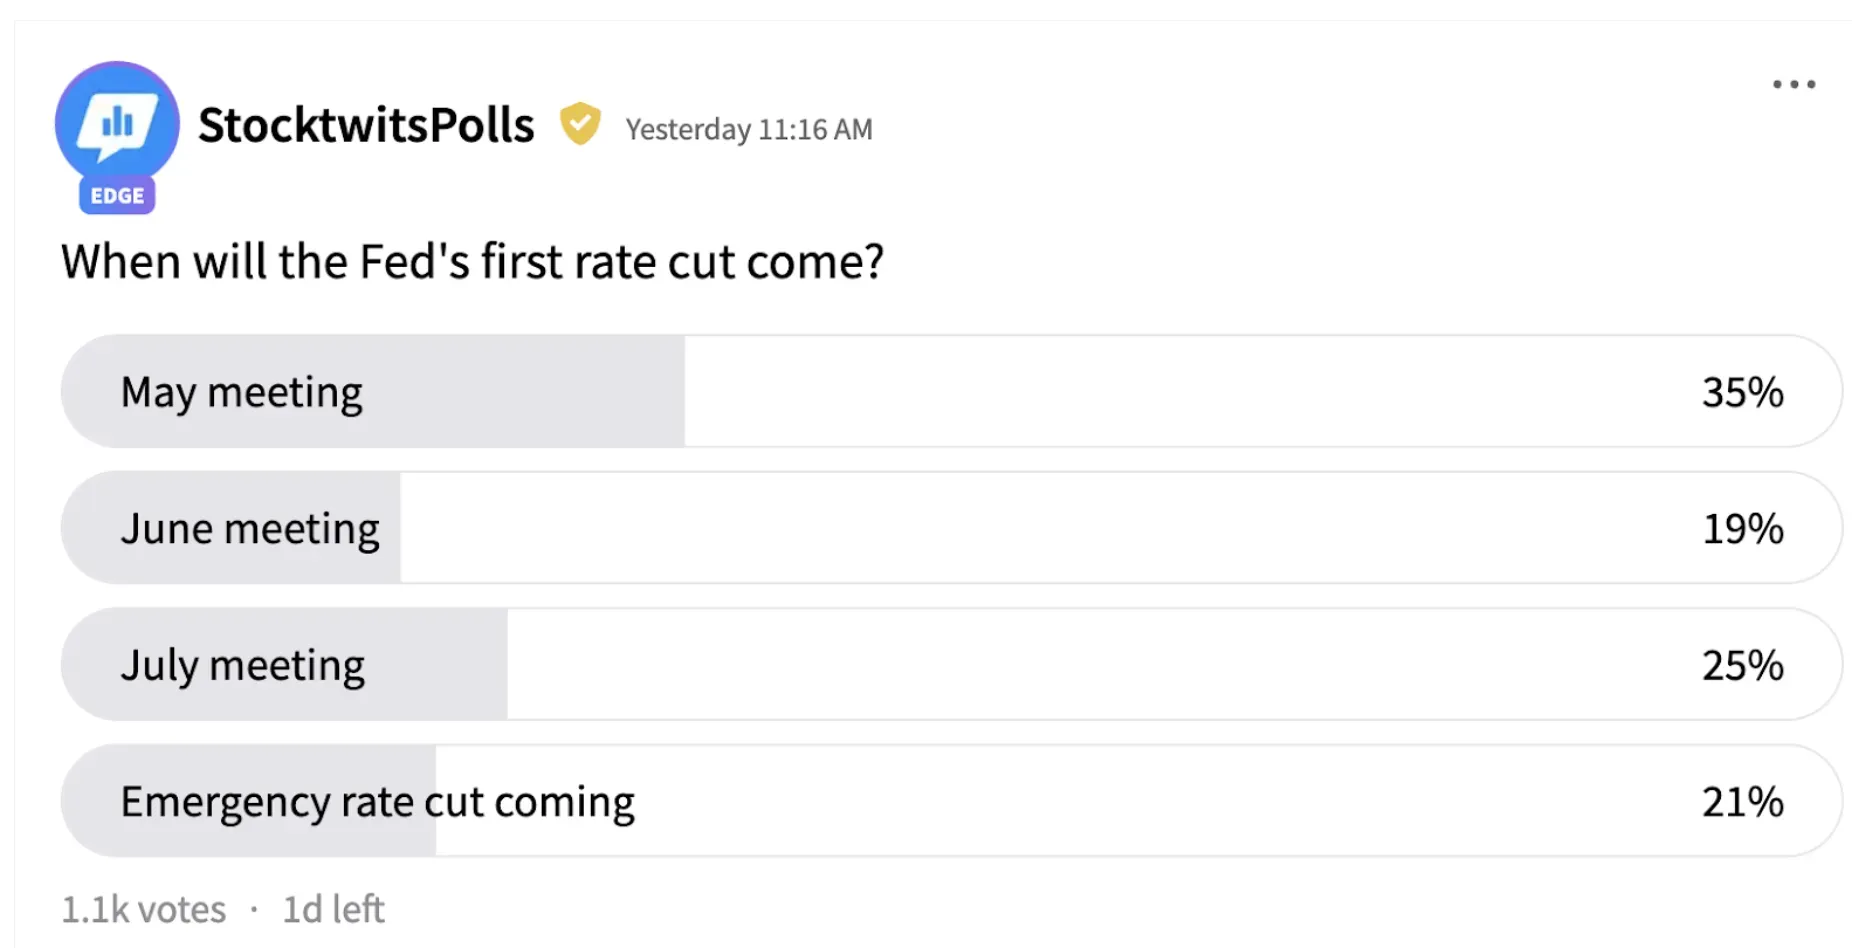1852x948 pixels.
Task: Click the empty portion of June meeting bar
Action: (1000, 529)
